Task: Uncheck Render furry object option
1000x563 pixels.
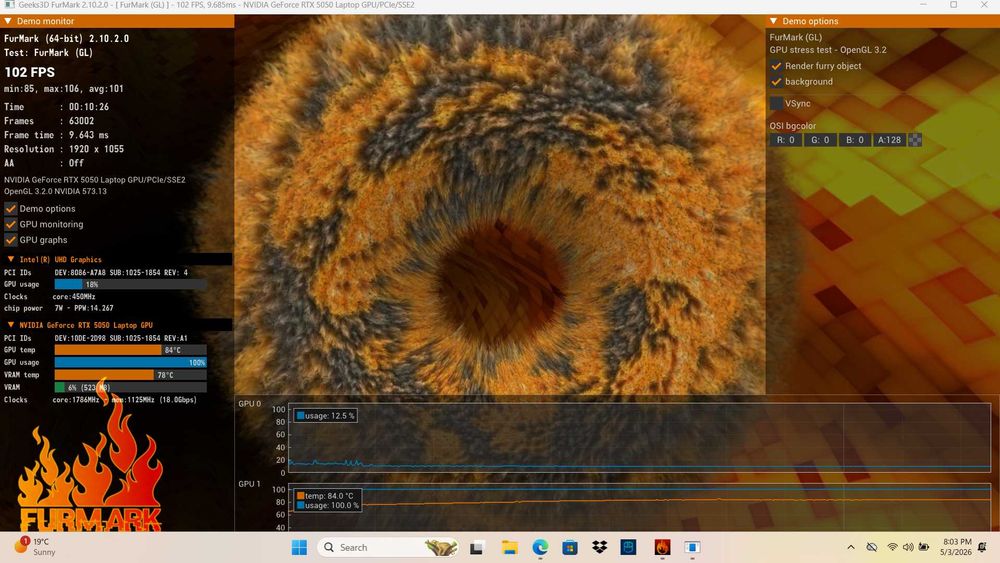Action: (776, 66)
